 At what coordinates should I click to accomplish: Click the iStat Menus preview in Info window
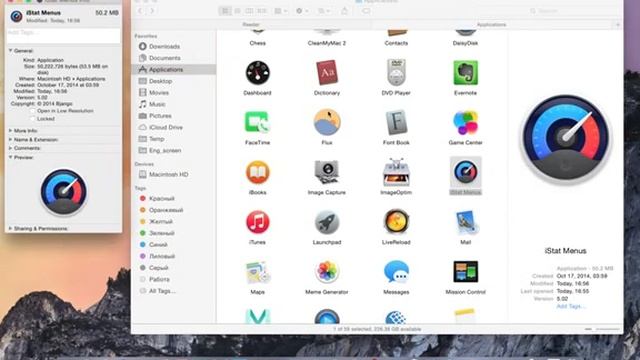64,192
